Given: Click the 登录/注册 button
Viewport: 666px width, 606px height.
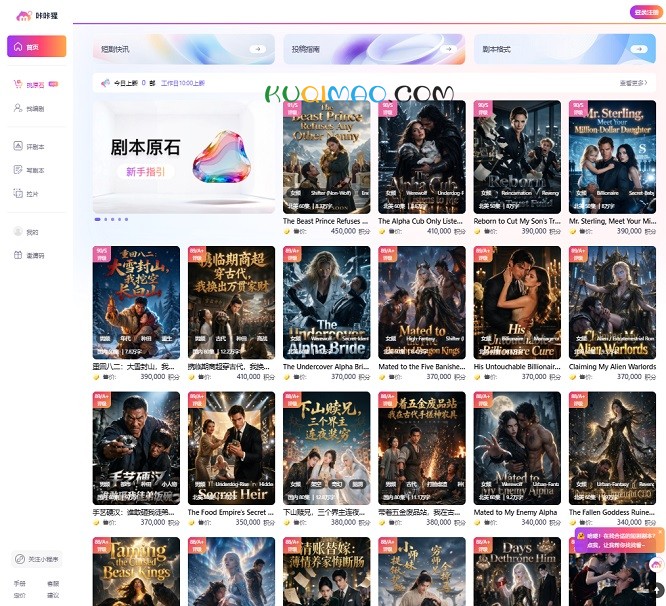Looking at the screenshot, I should [646, 12].
